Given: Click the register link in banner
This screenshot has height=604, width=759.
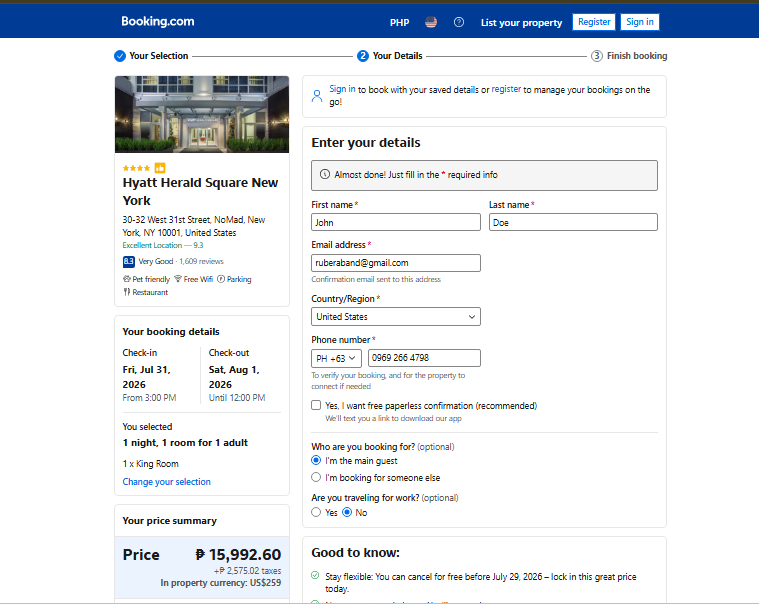Looking at the screenshot, I should [x=506, y=89].
